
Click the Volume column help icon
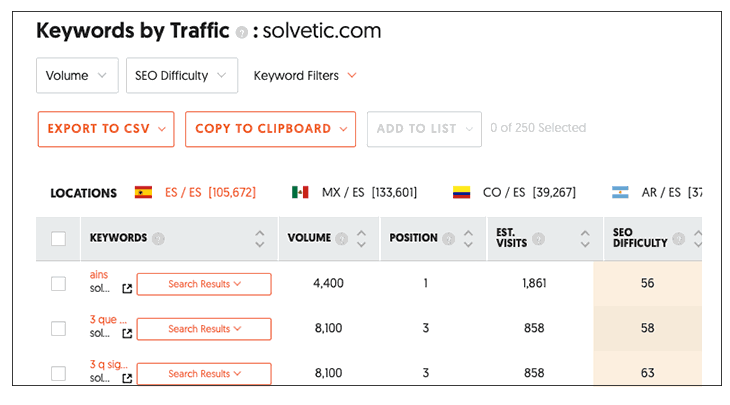(342, 239)
